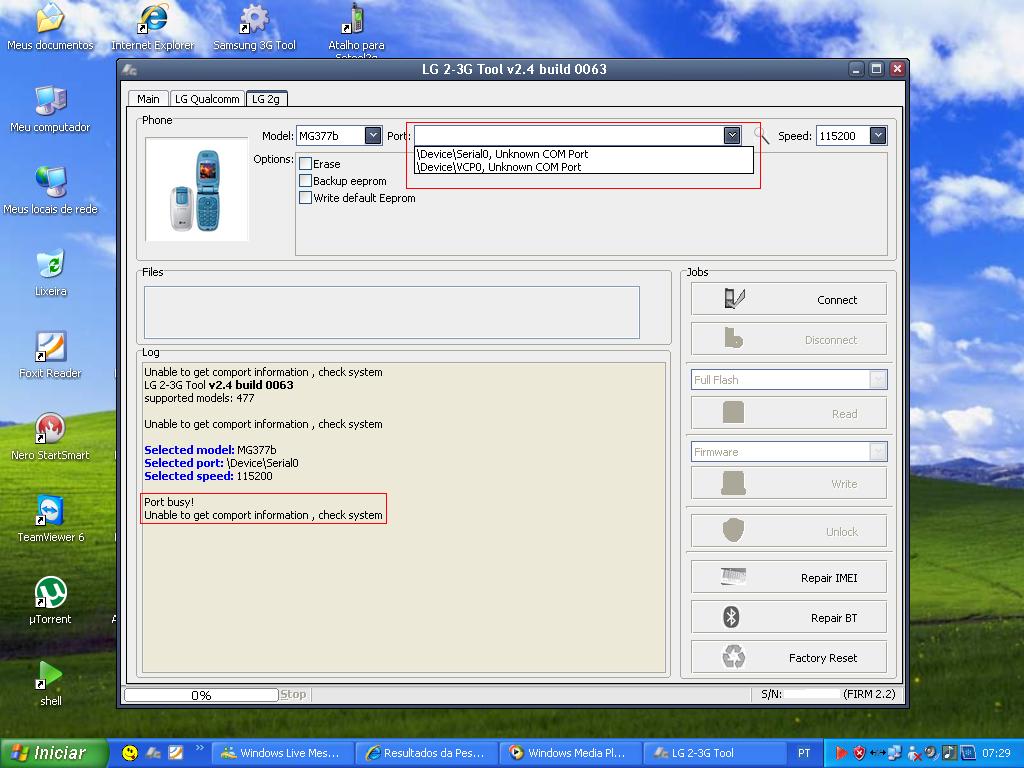The width and height of the screenshot is (1024, 768).
Task: Open the Model dropdown showing MG377b
Action: click(x=373, y=136)
